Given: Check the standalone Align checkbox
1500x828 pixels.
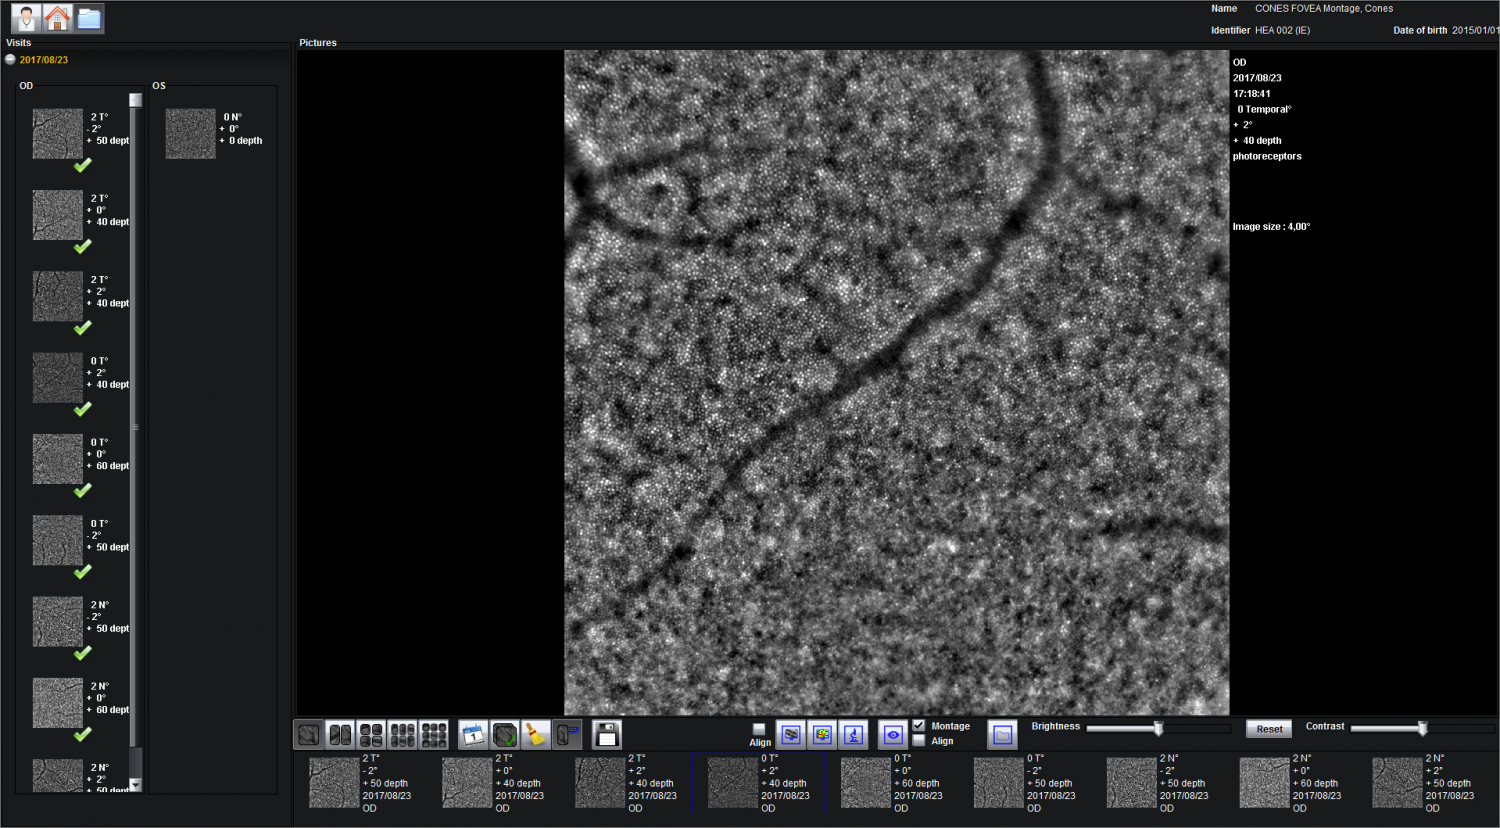Looking at the screenshot, I should click(x=758, y=728).
